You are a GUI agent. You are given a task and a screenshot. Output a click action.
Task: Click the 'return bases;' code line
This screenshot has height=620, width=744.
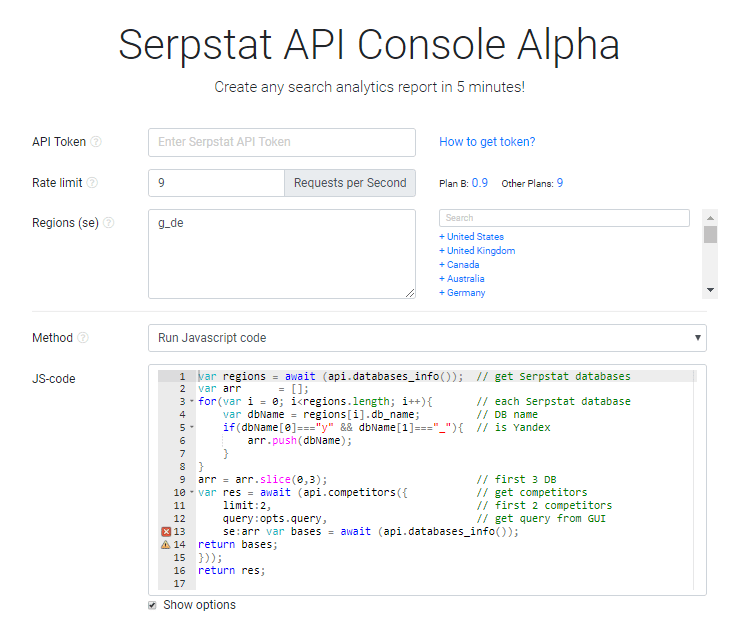point(238,545)
